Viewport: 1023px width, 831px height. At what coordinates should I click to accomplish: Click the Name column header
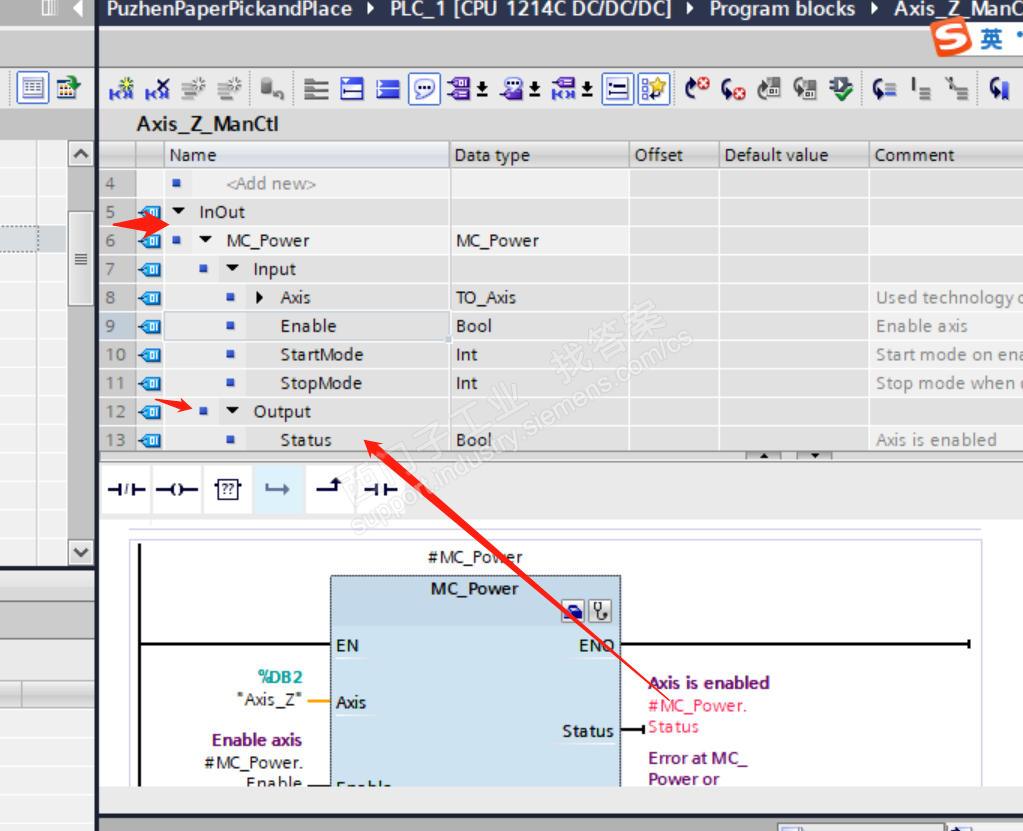click(x=307, y=155)
